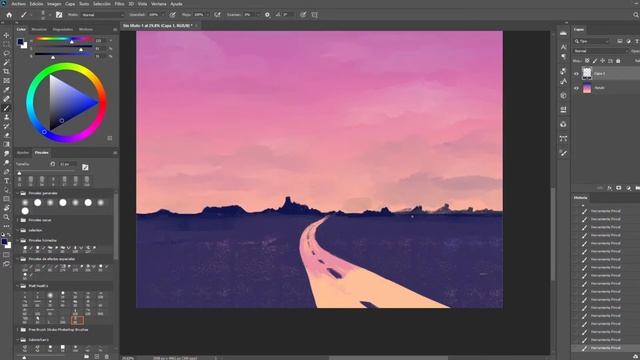Open the Imagen menu
This screenshot has height=360, width=640.
[x=54, y=4]
